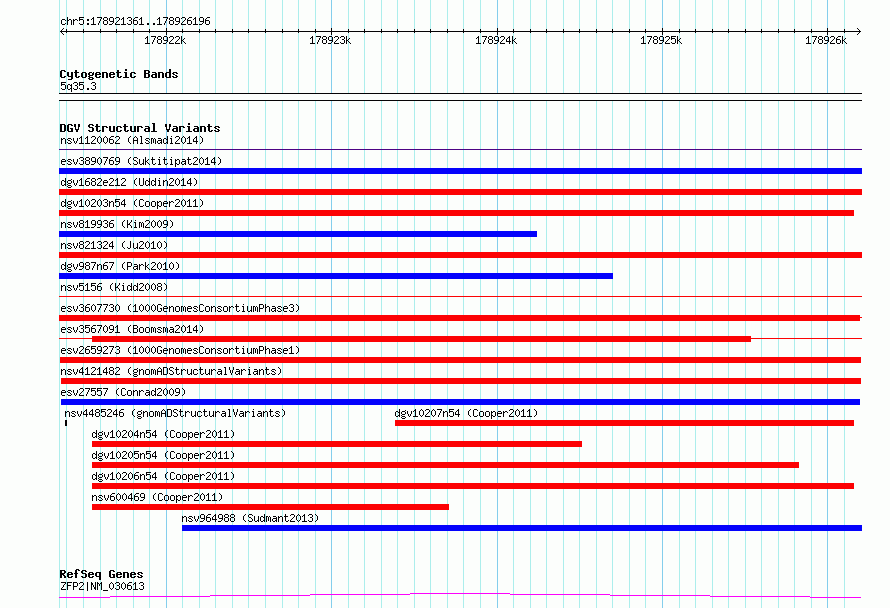The image size is (890, 608).
Task: Select the red nsv821324 variant bar
Action: pyautogui.click(x=460, y=255)
